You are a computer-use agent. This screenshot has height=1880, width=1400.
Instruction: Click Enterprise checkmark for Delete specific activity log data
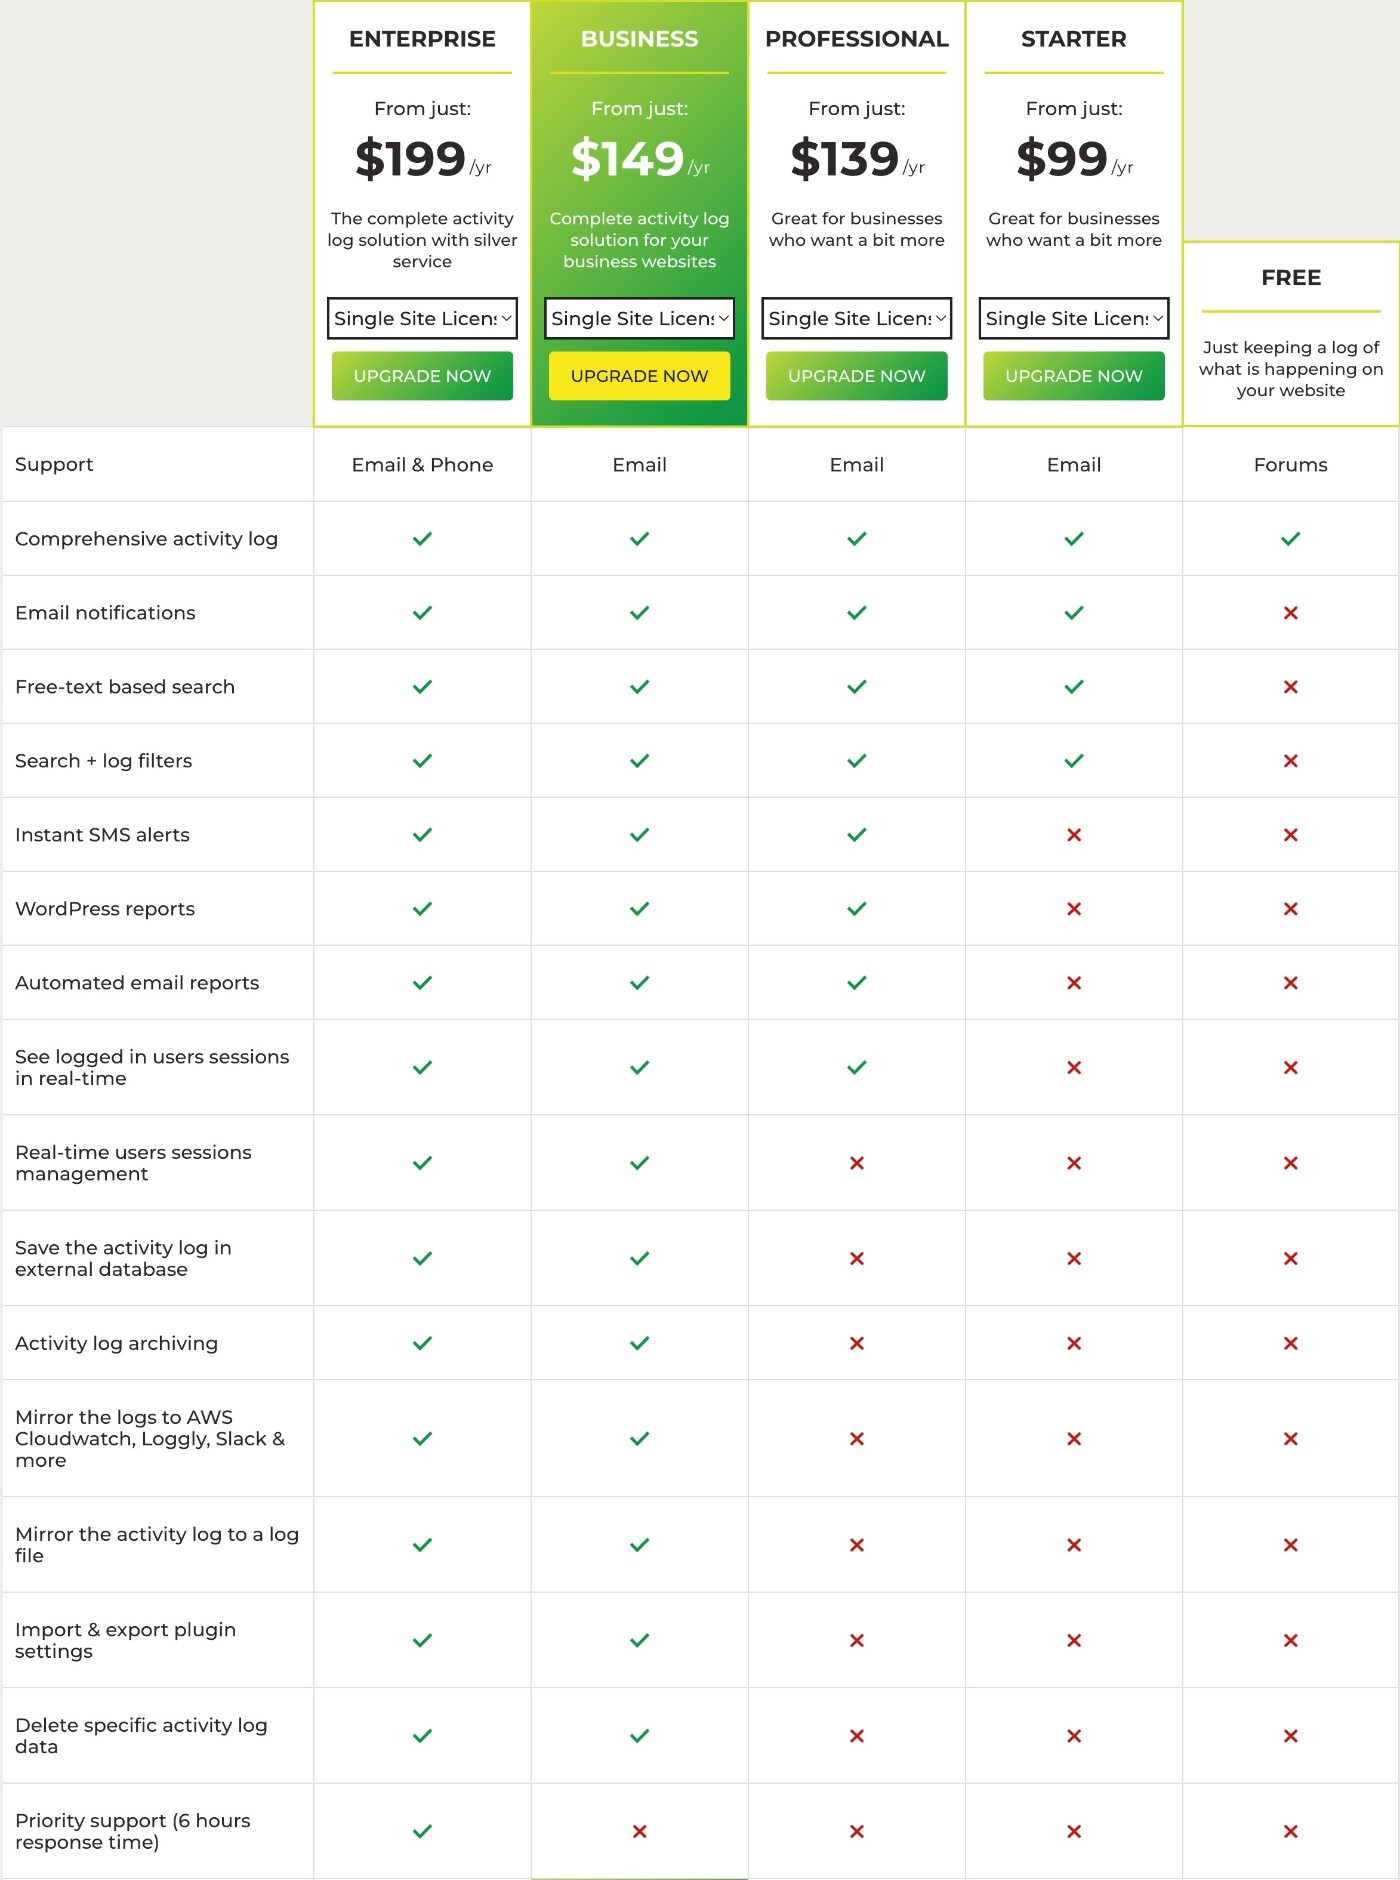point(422,1736)
